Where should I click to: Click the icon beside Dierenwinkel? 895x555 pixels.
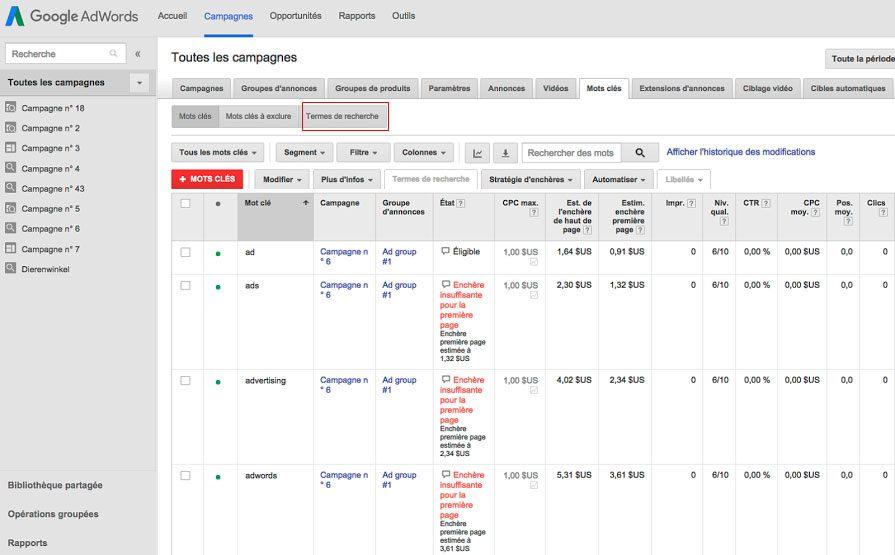coord(10,268)
